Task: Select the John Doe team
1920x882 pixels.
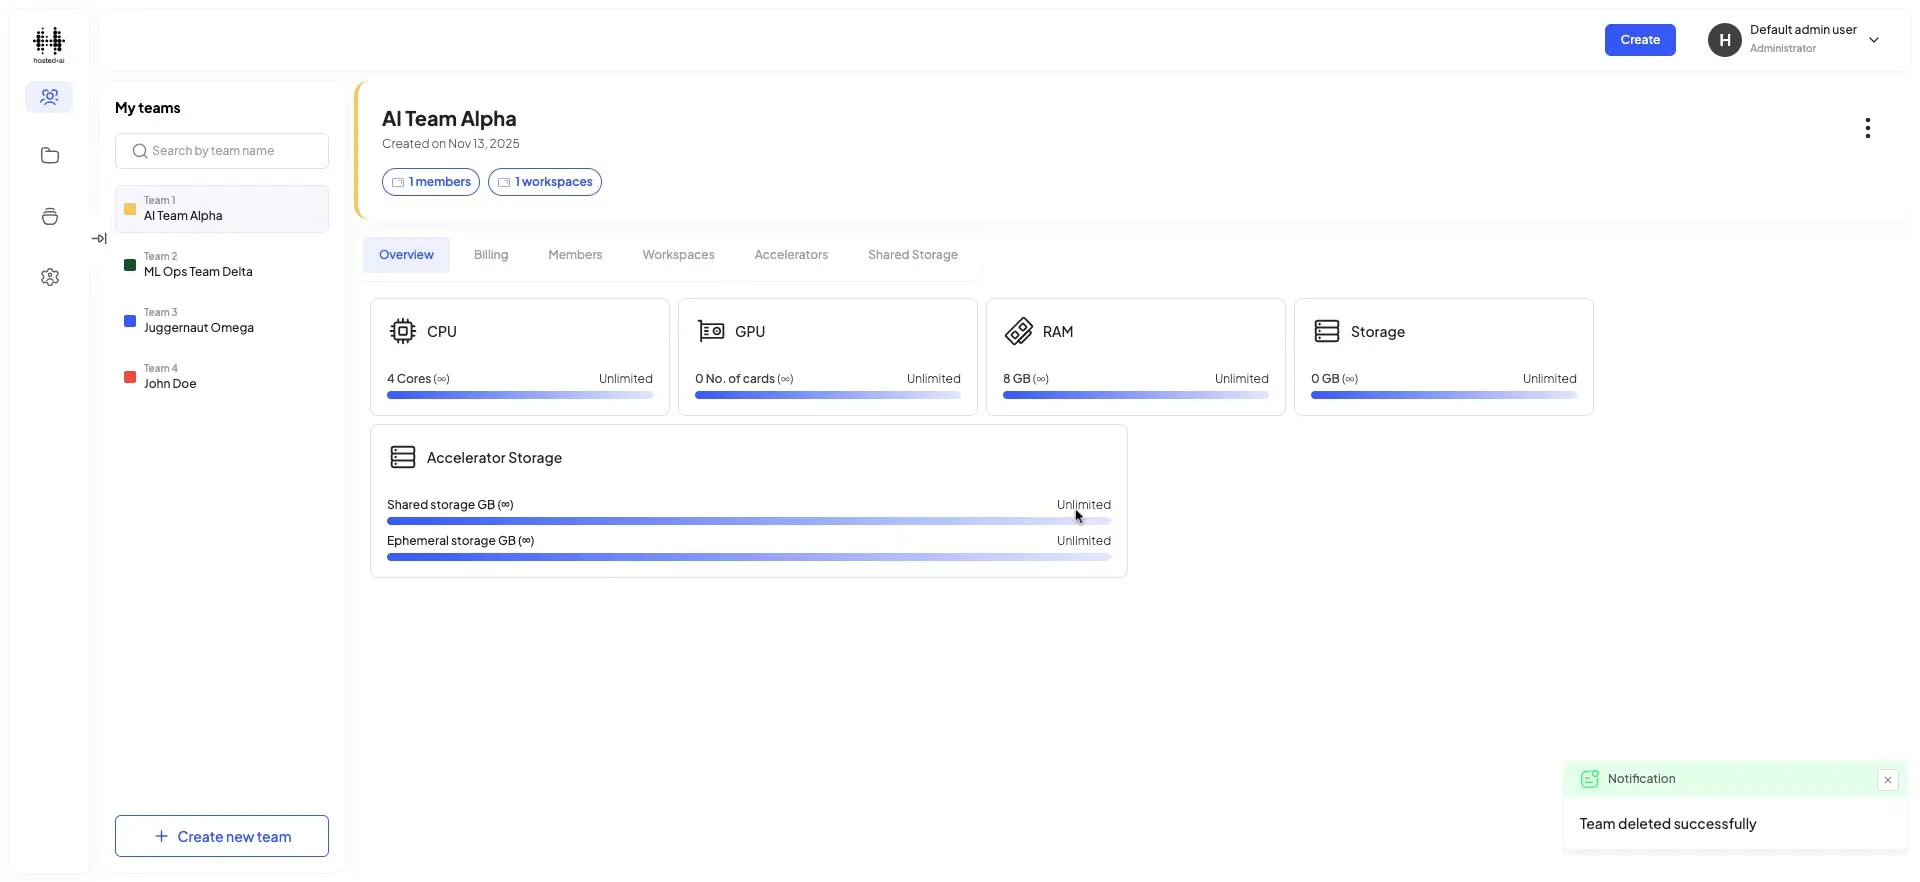Action: click(x=222, y=377)
